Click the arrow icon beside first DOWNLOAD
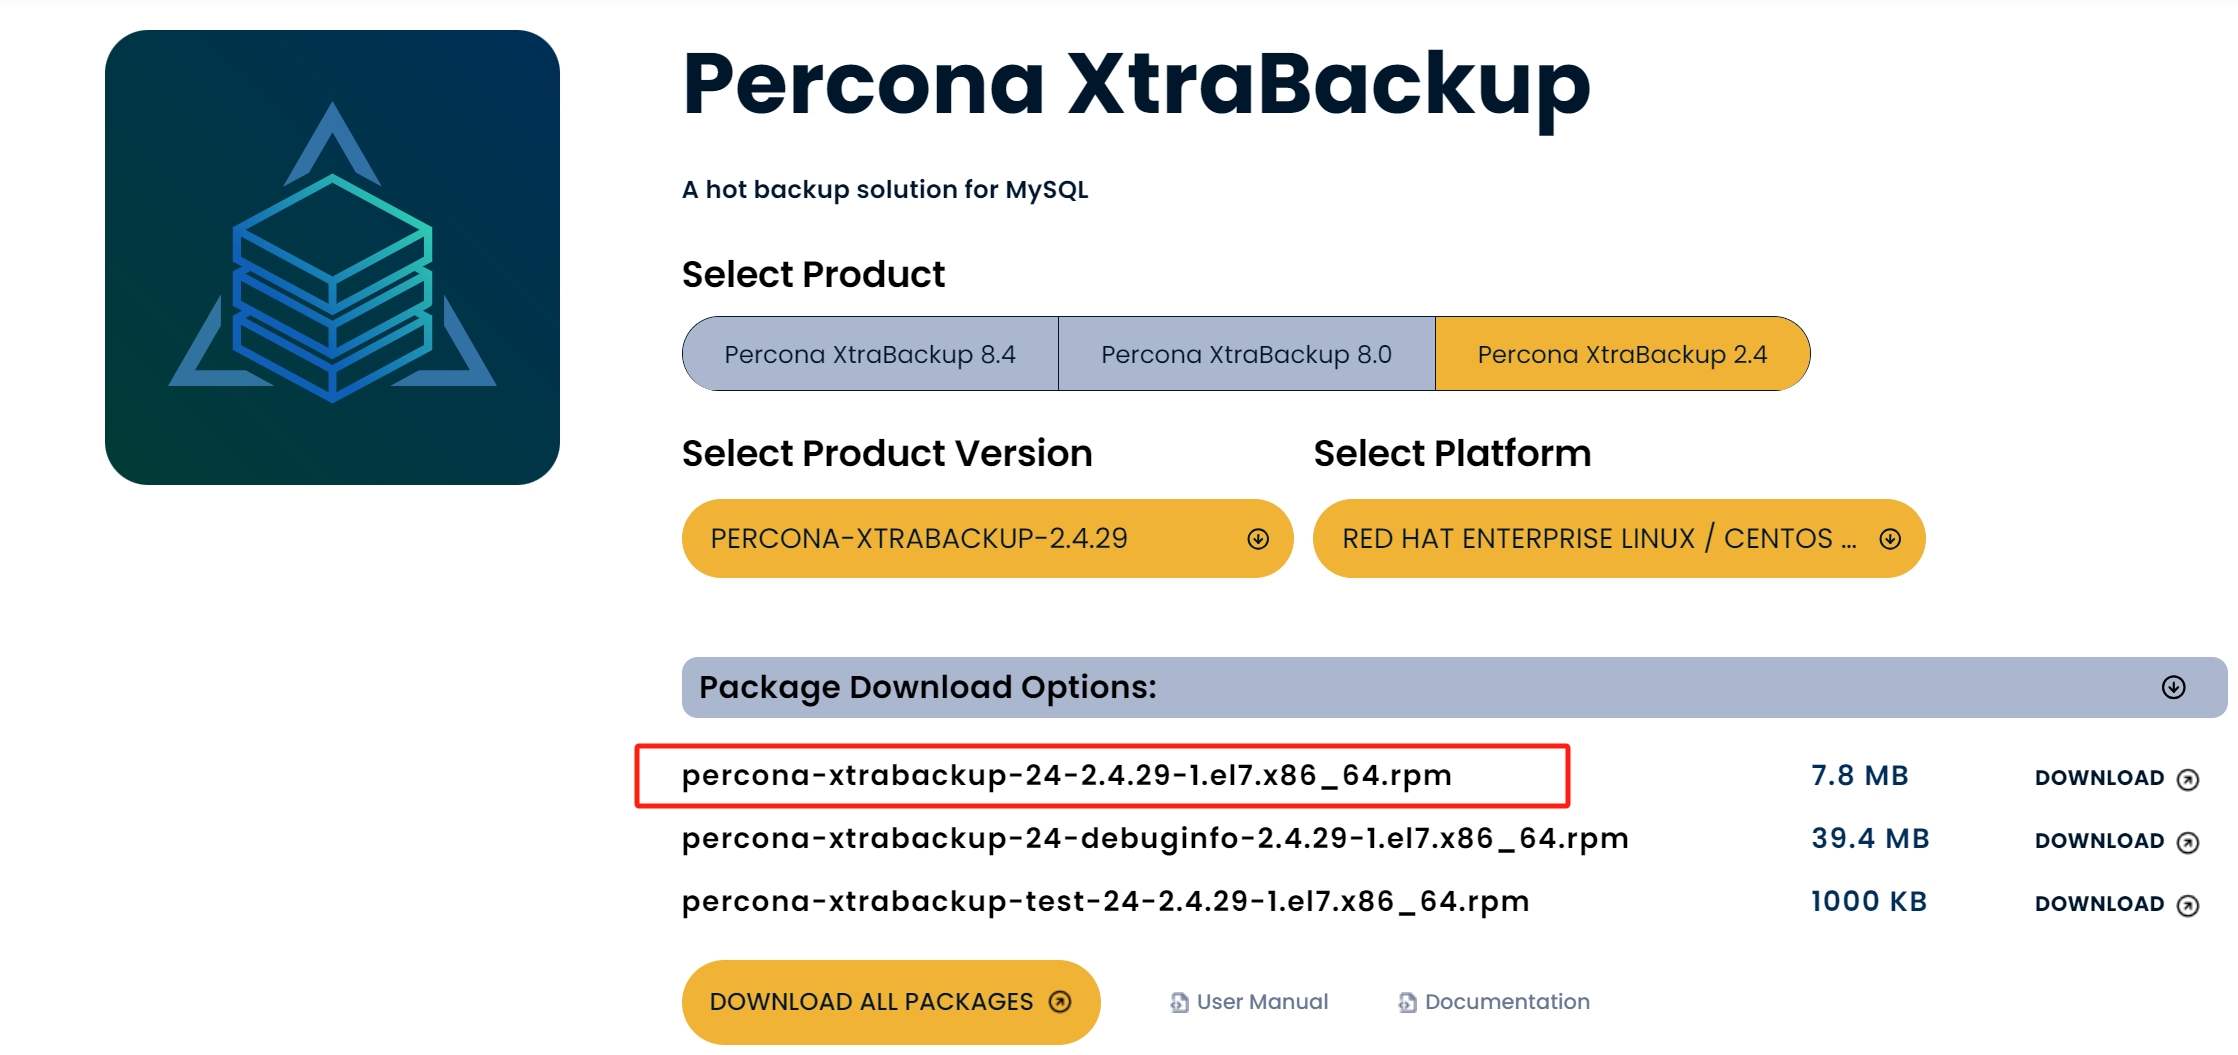Image resolution: width=2238 pixels, height=1055 pixels. (x=2188, y=779)
